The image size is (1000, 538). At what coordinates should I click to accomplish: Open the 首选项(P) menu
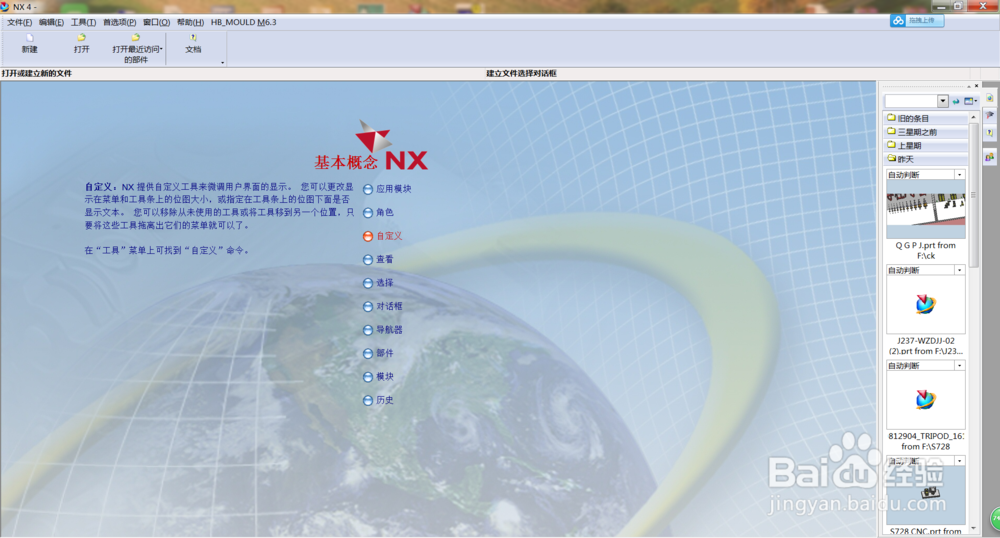point(119,22)
